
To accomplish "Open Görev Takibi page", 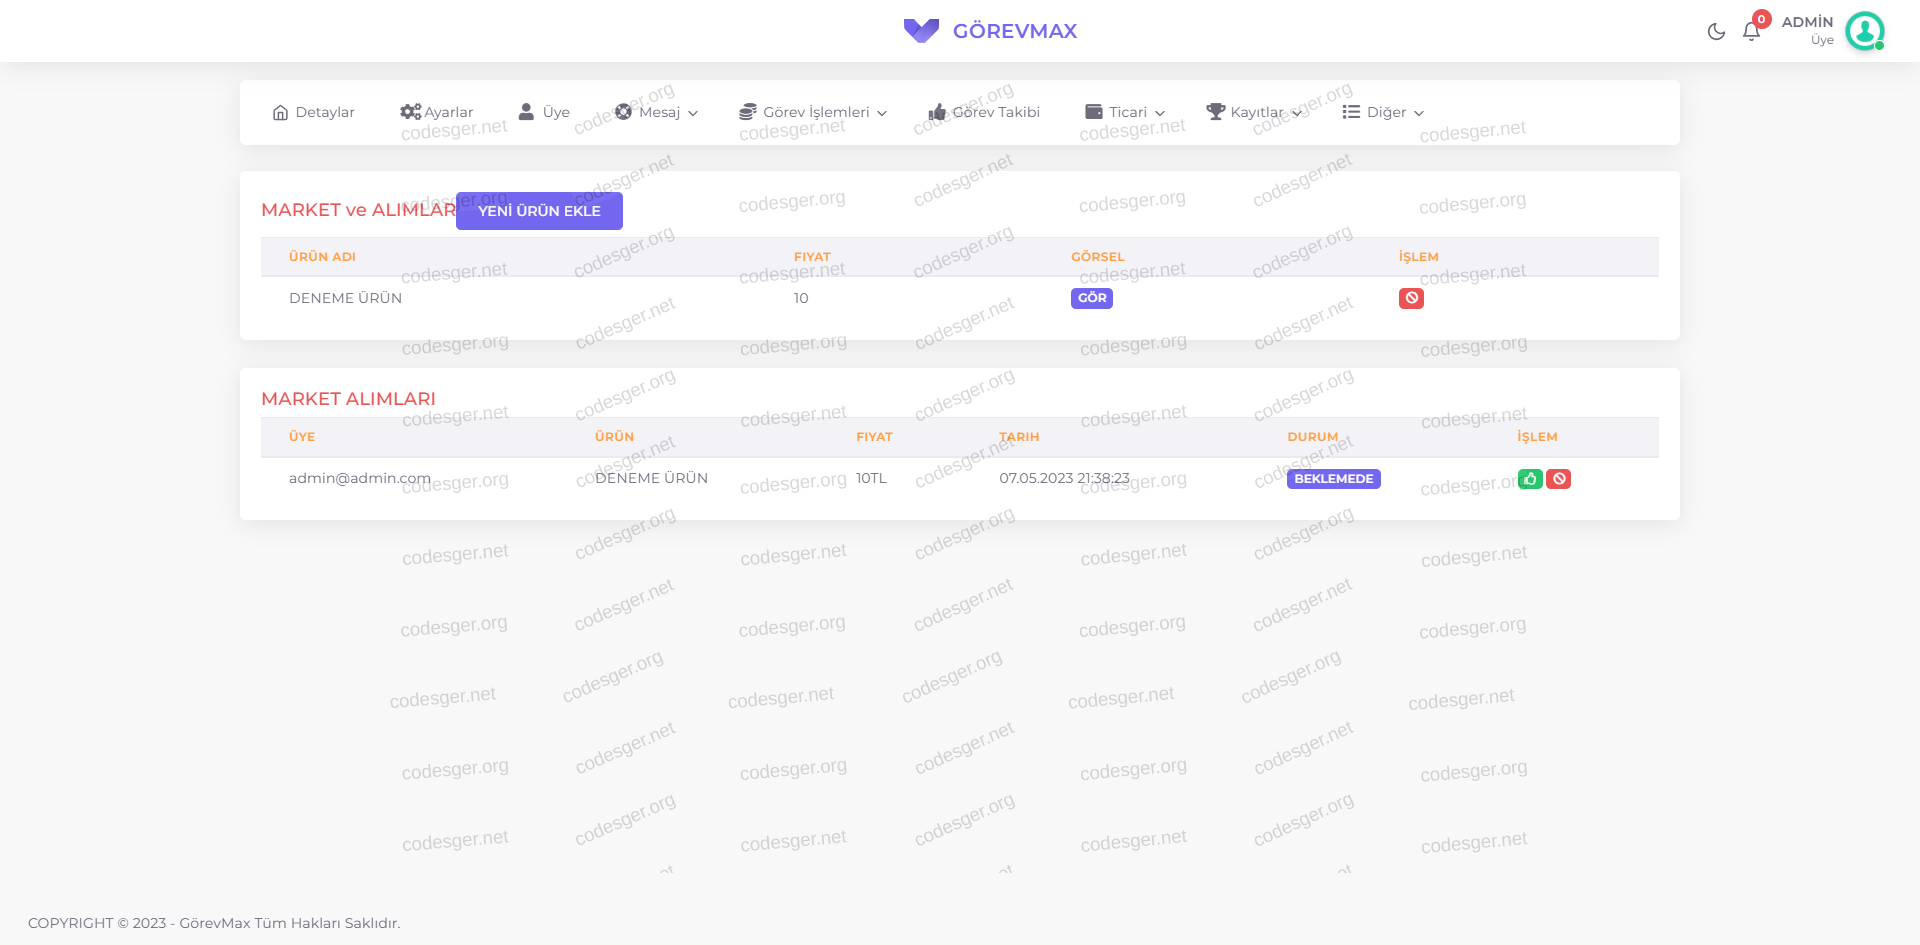I will point(984,112).
